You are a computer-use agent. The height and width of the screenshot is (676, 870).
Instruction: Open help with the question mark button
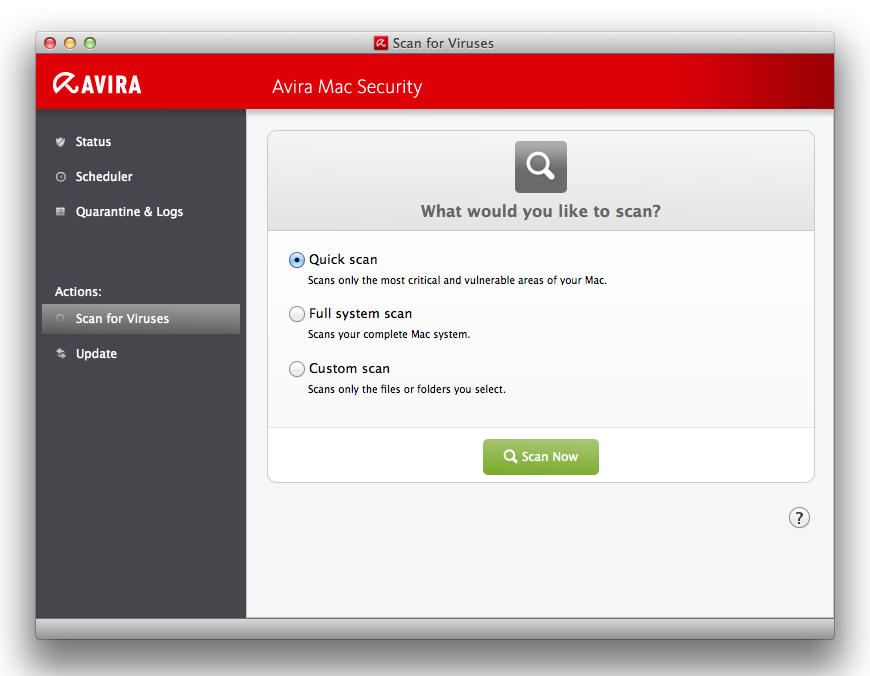799,518
